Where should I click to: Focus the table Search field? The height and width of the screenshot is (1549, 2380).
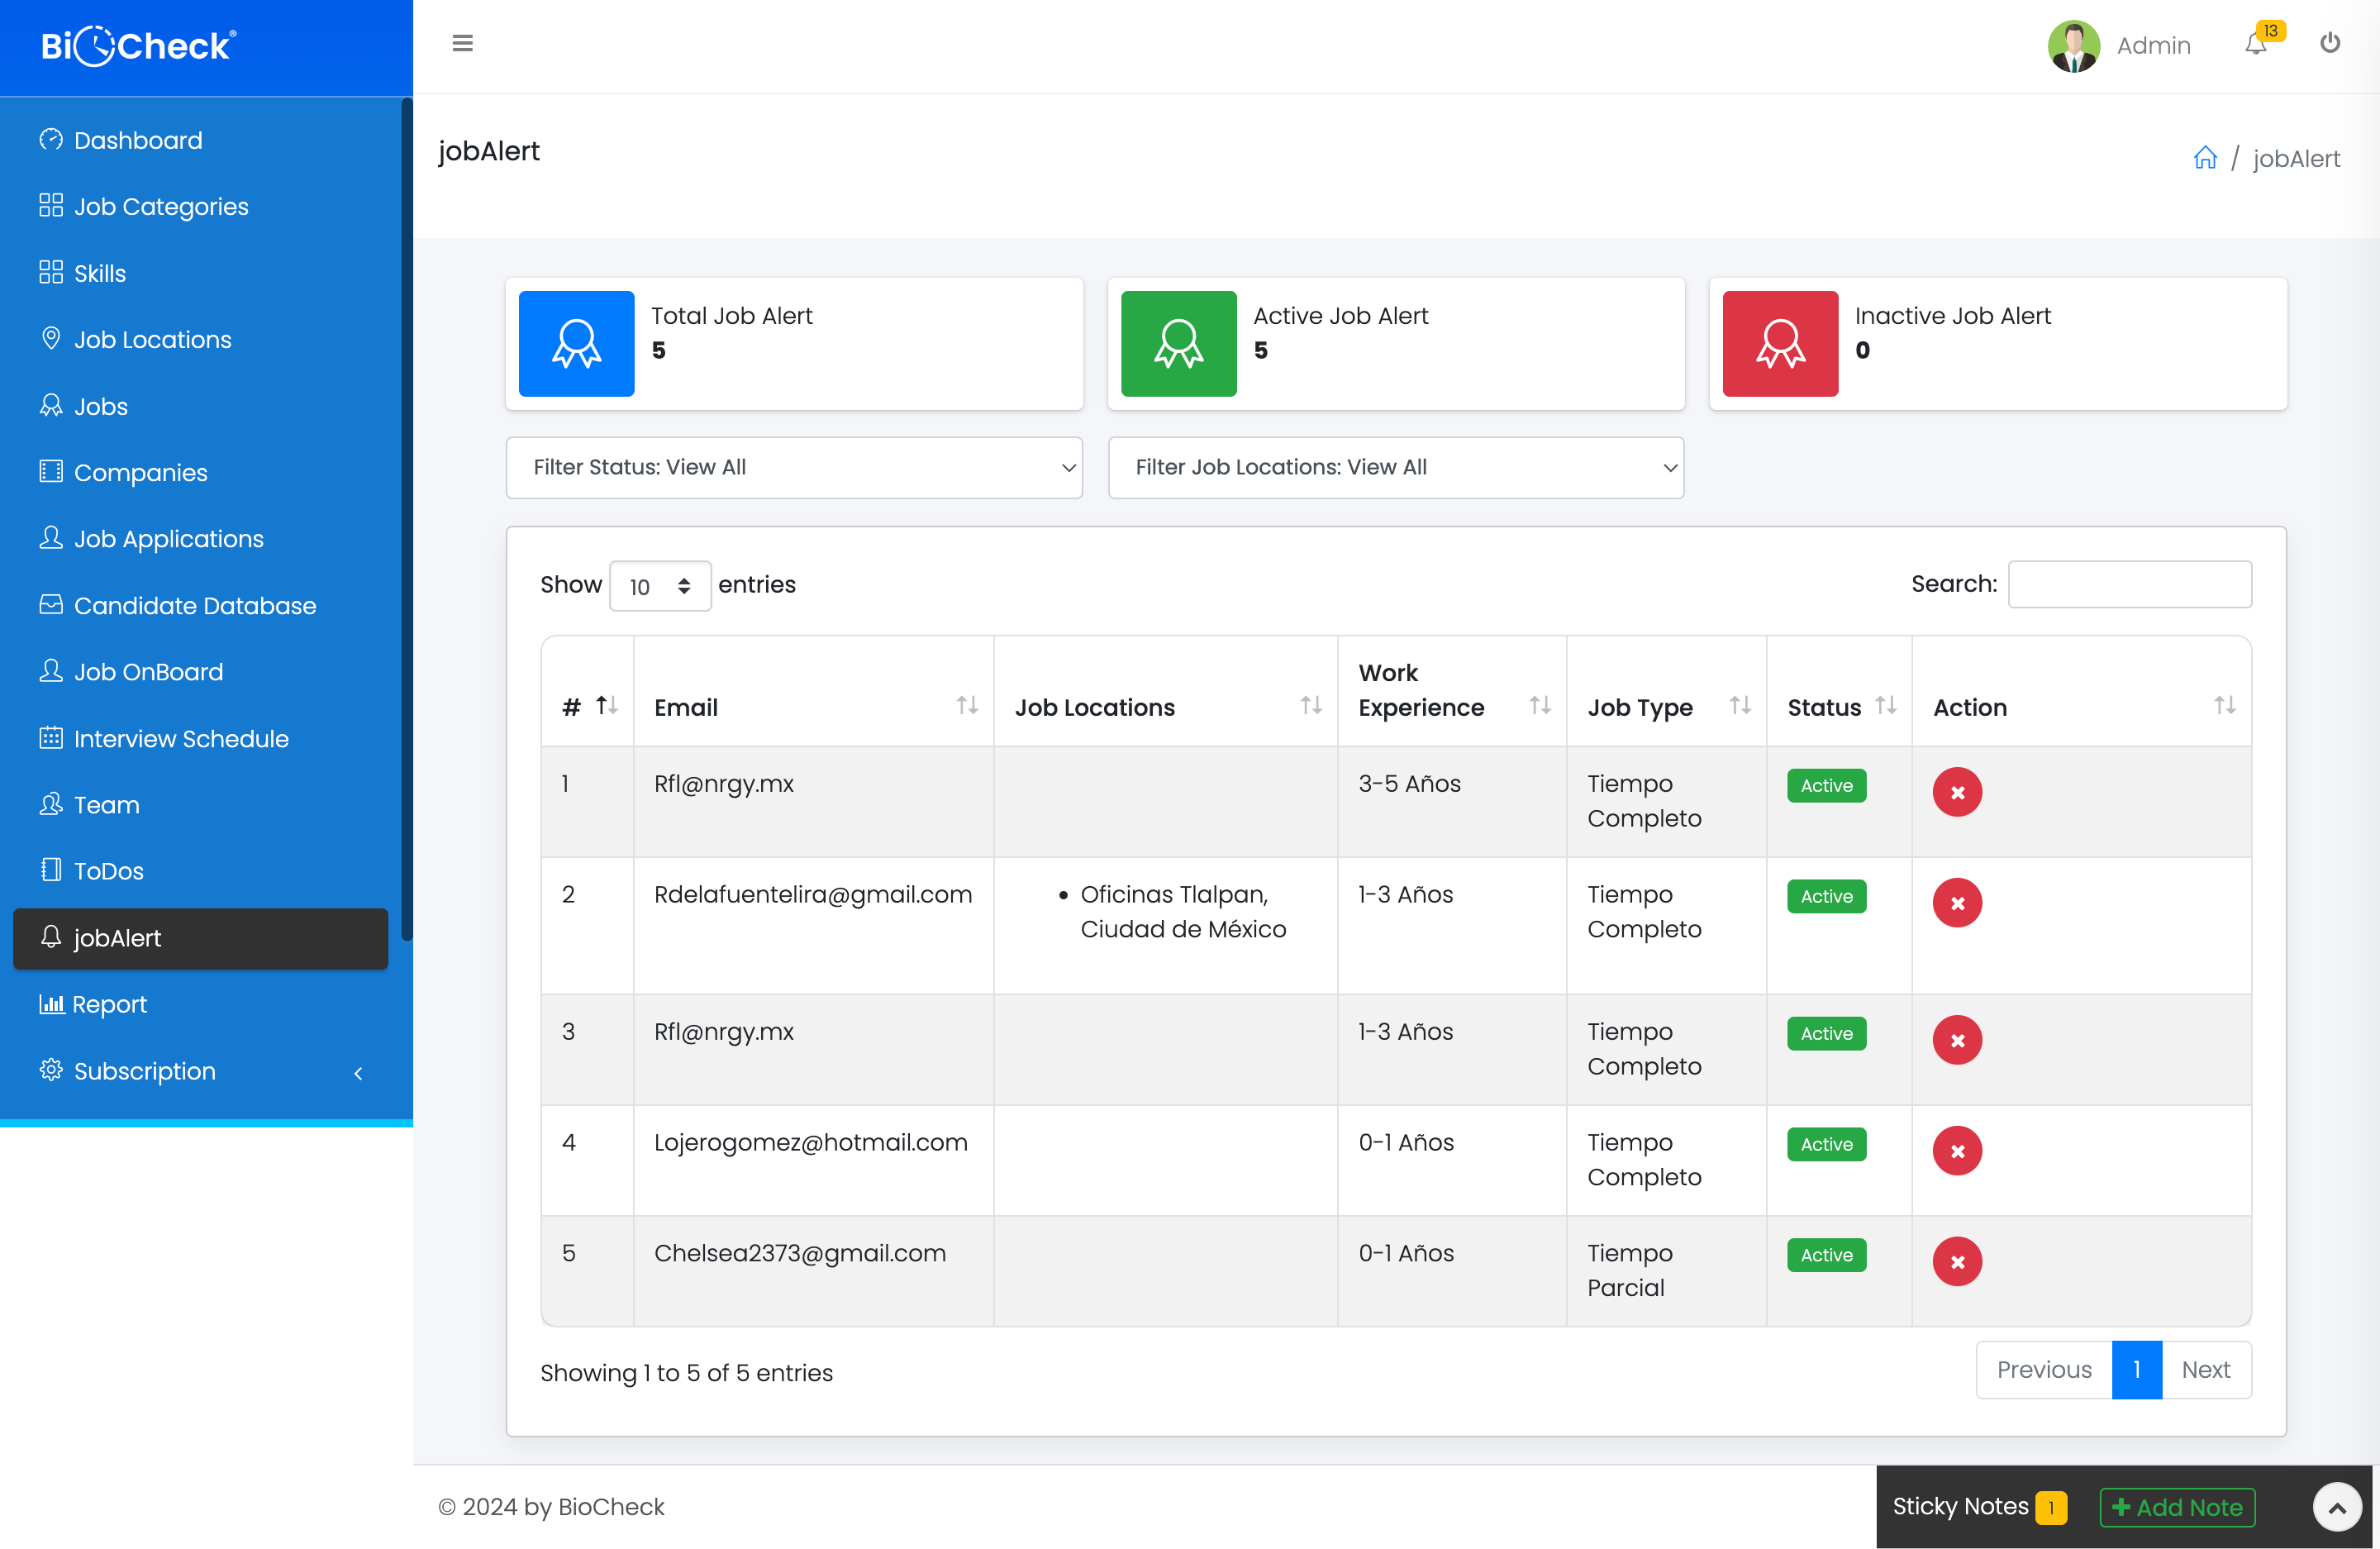coord(2130,584)
